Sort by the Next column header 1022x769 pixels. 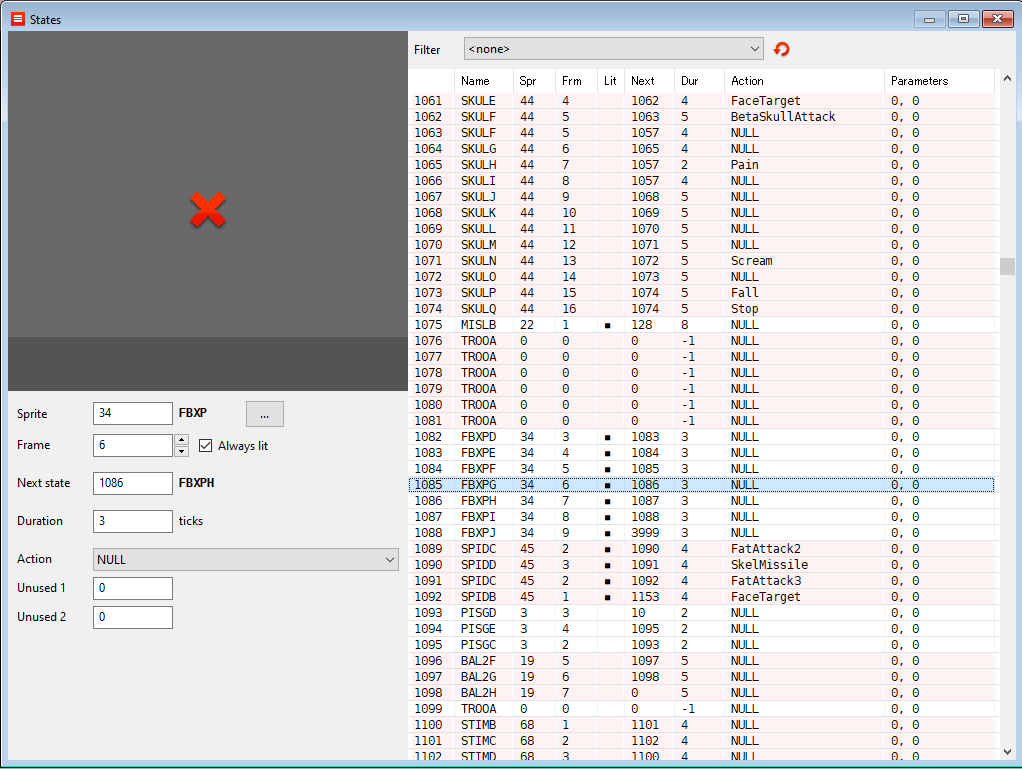tap(649, 81)
